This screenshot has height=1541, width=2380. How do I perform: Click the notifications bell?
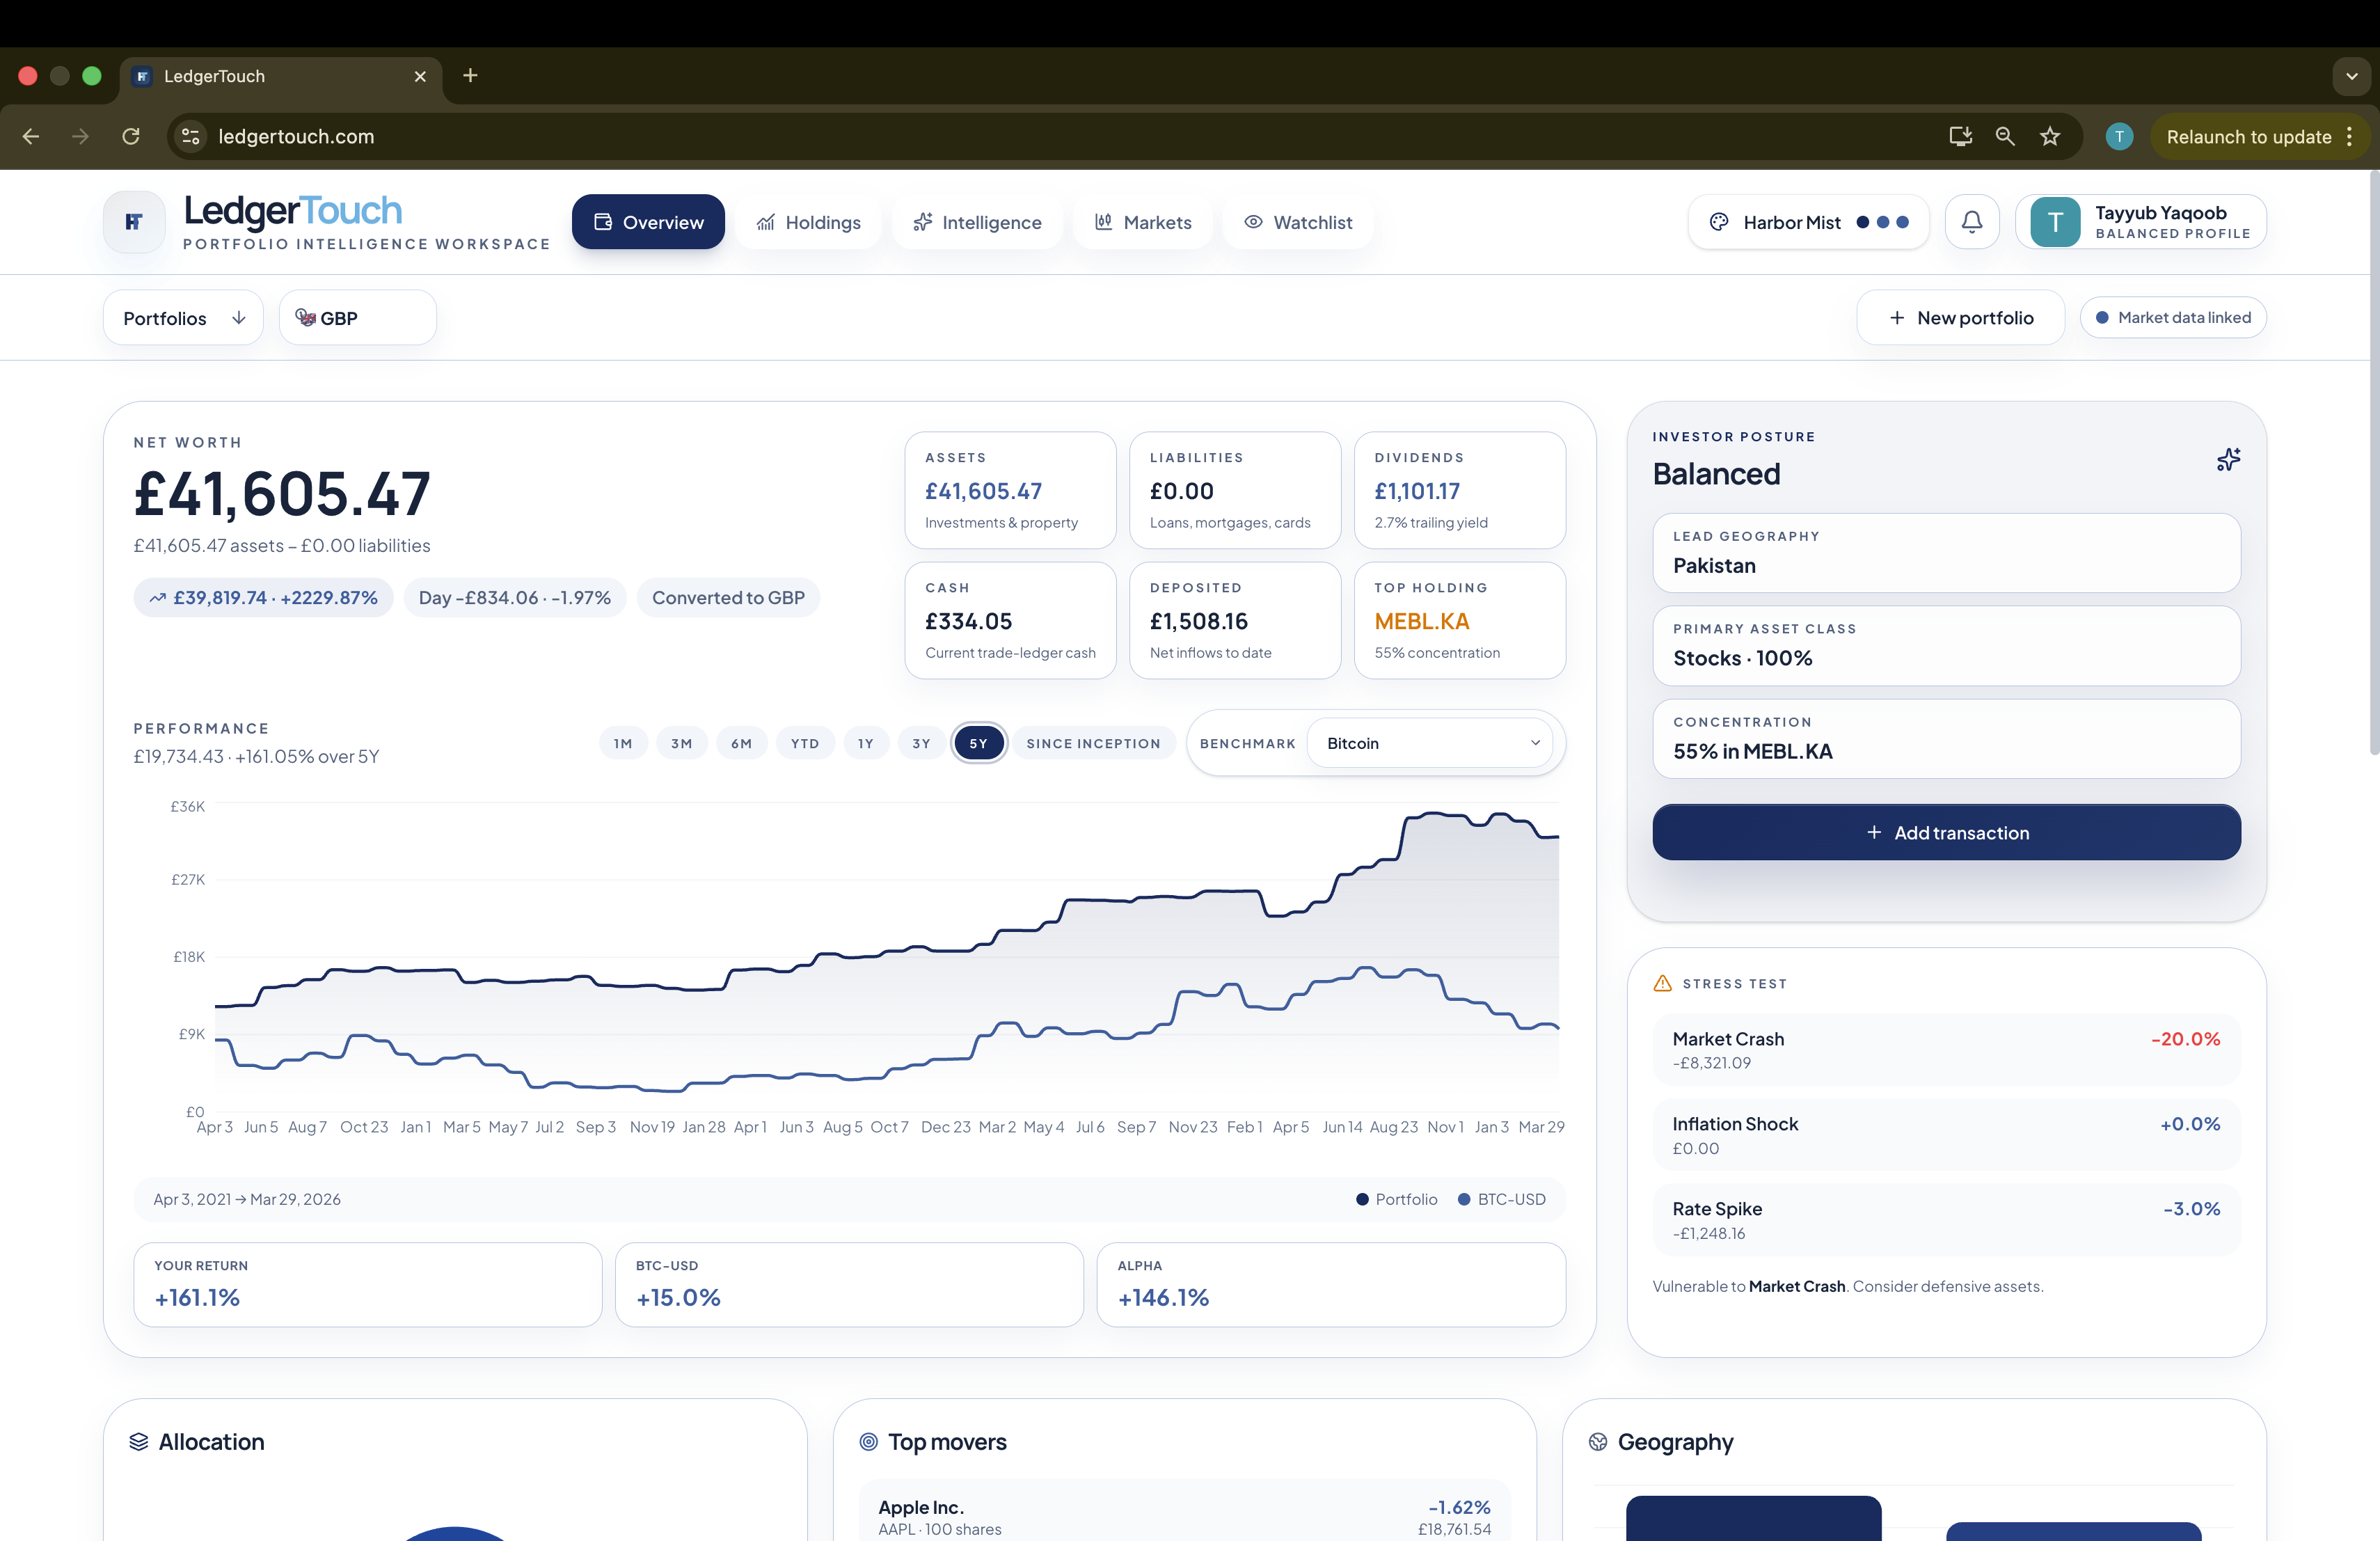[1971, 221]
